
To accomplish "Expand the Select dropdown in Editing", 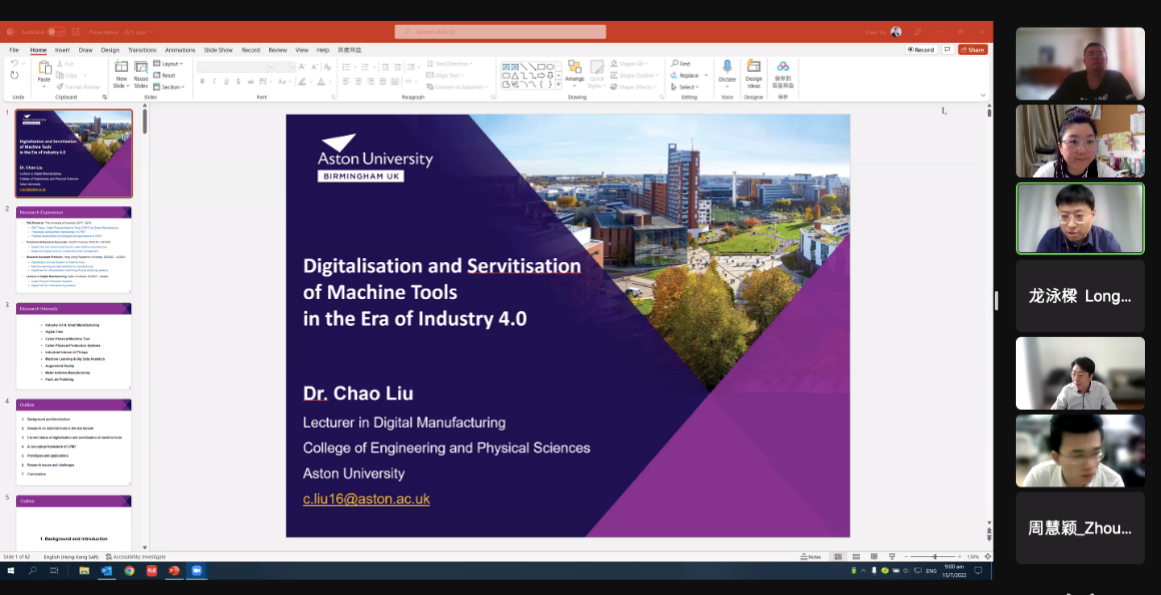I will (x=686, y=87).
